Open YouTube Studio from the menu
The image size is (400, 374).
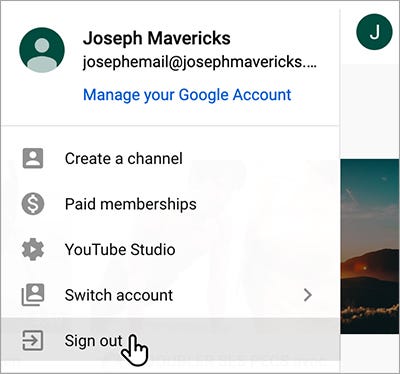[170, 249]
